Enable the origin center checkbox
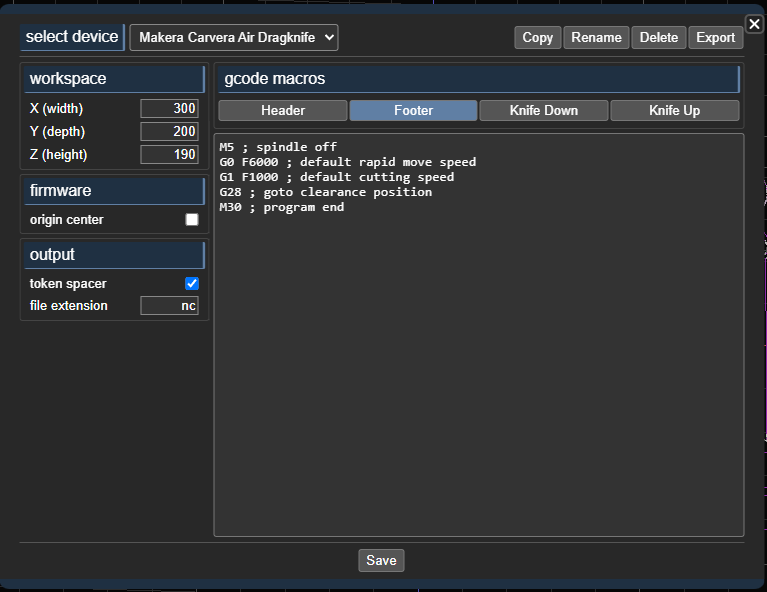767x592 pixels. [192, 220]
